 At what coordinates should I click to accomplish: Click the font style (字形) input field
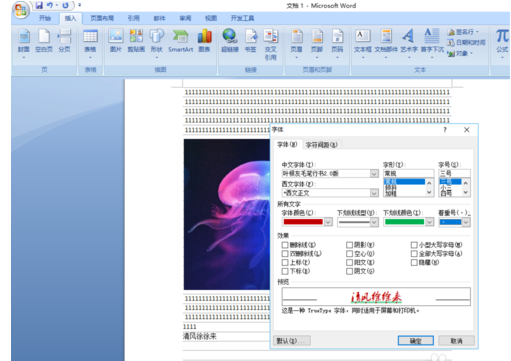click(x=408, y=173)
